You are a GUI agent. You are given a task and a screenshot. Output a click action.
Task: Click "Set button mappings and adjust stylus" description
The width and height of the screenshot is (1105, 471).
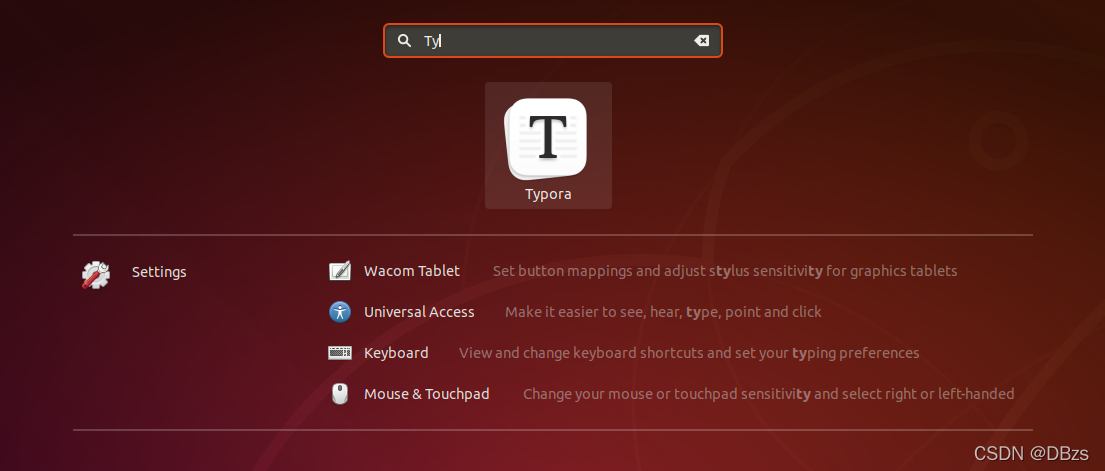coord(724,271)
